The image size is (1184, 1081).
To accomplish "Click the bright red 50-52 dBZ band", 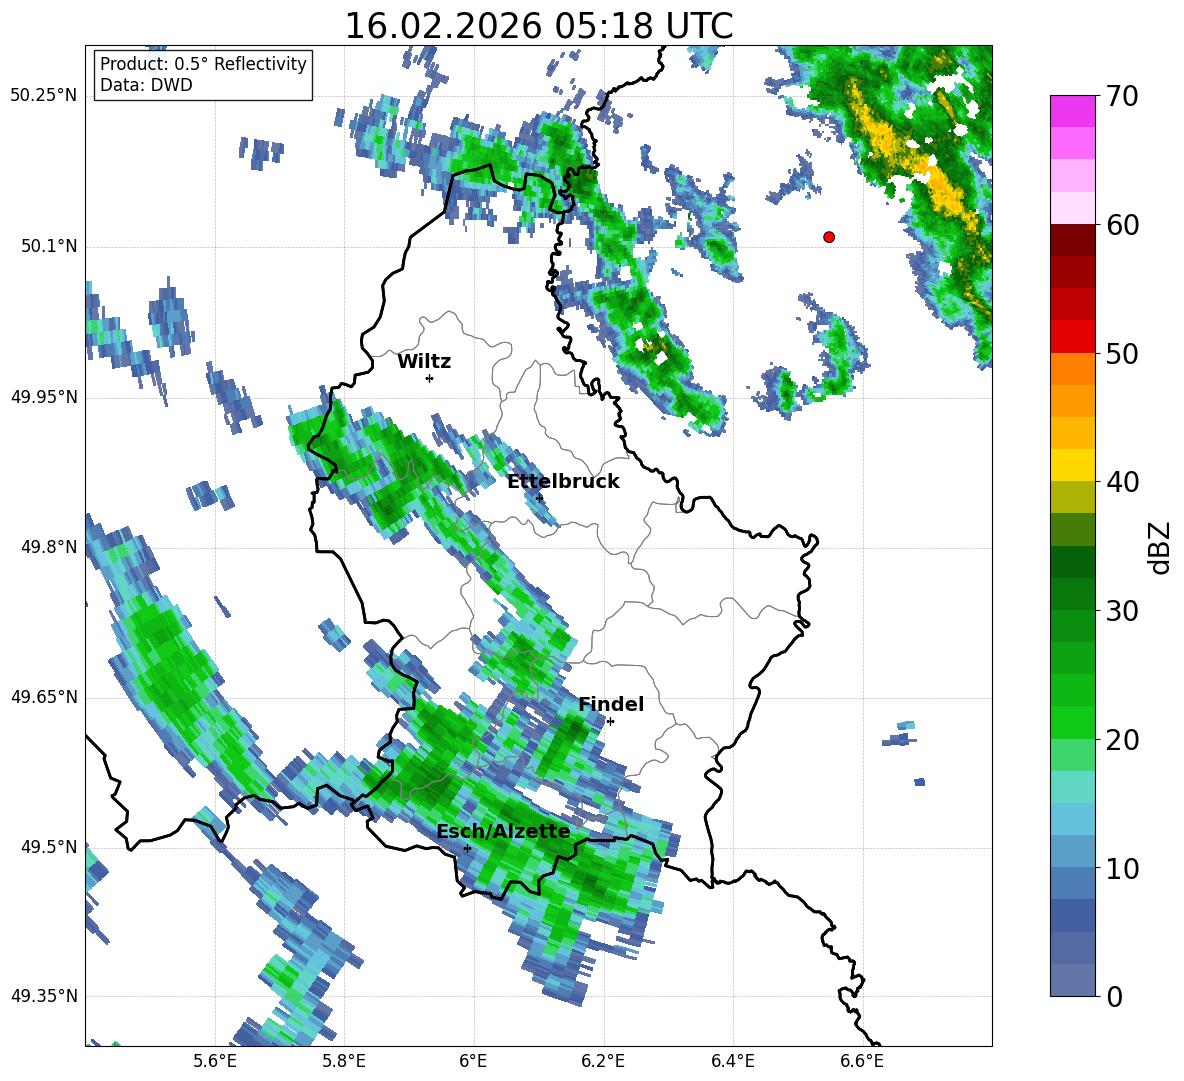I will click(1072, 337).
